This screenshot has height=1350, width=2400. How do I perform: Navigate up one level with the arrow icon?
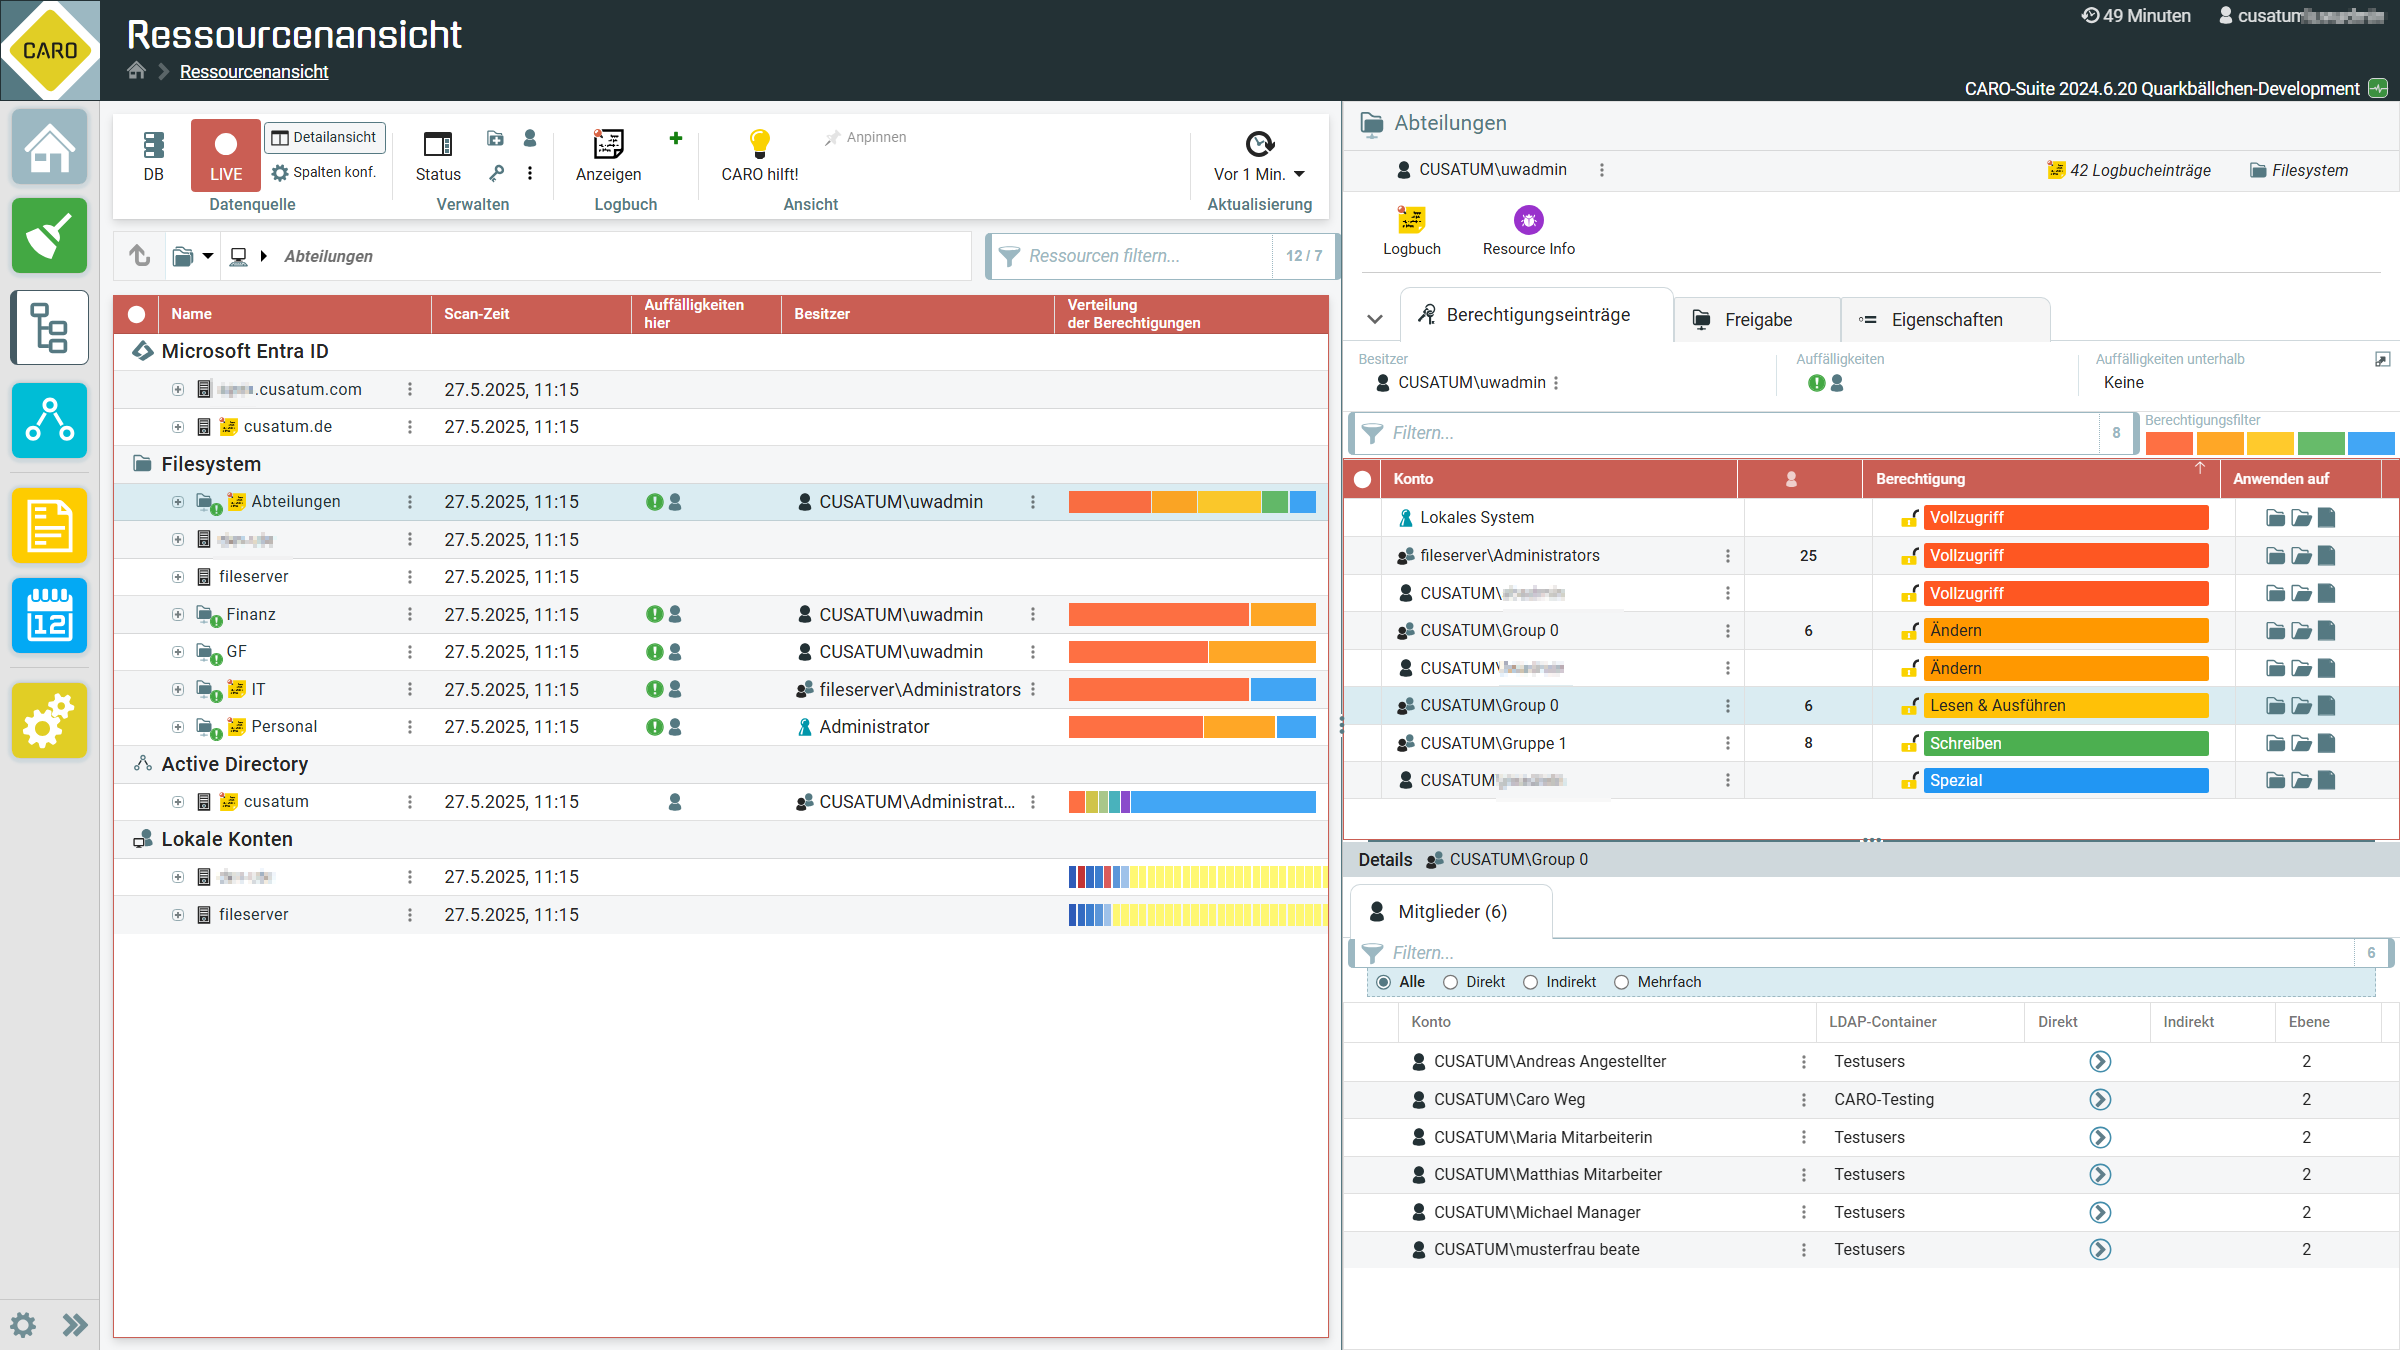[x=140, y=256]
